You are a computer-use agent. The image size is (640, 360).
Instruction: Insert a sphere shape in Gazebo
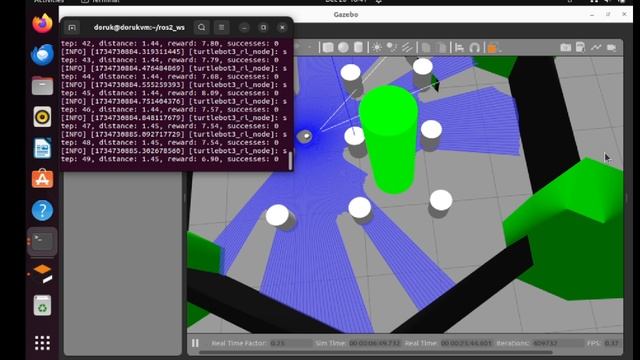pos(343,48)
